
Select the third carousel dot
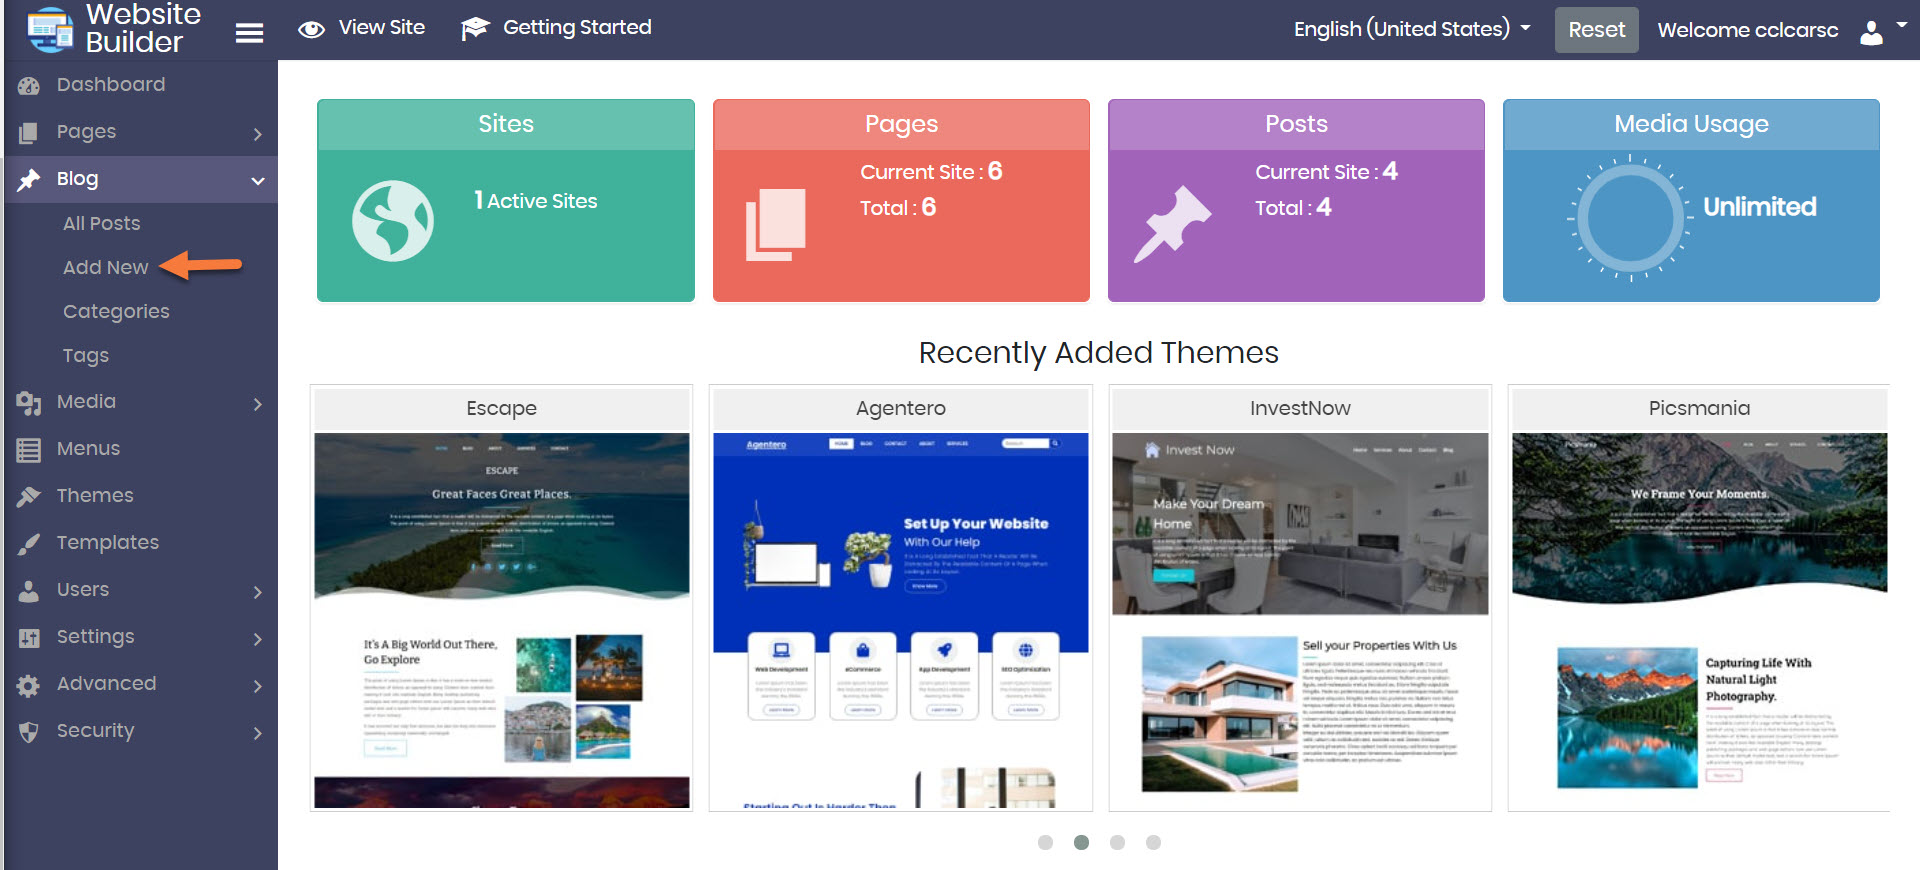pyautogui.click(x=1117, y=842)
